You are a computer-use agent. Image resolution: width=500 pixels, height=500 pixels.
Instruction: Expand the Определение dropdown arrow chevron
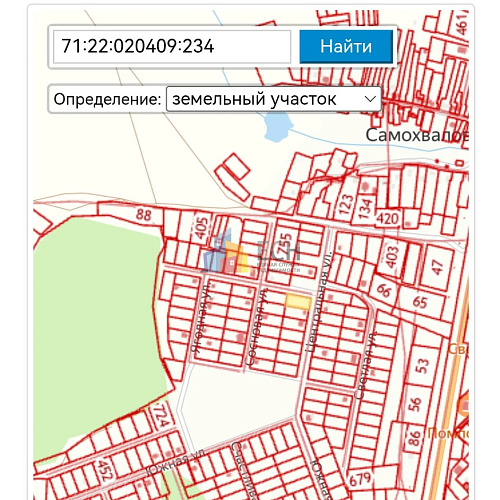(370, 99)
